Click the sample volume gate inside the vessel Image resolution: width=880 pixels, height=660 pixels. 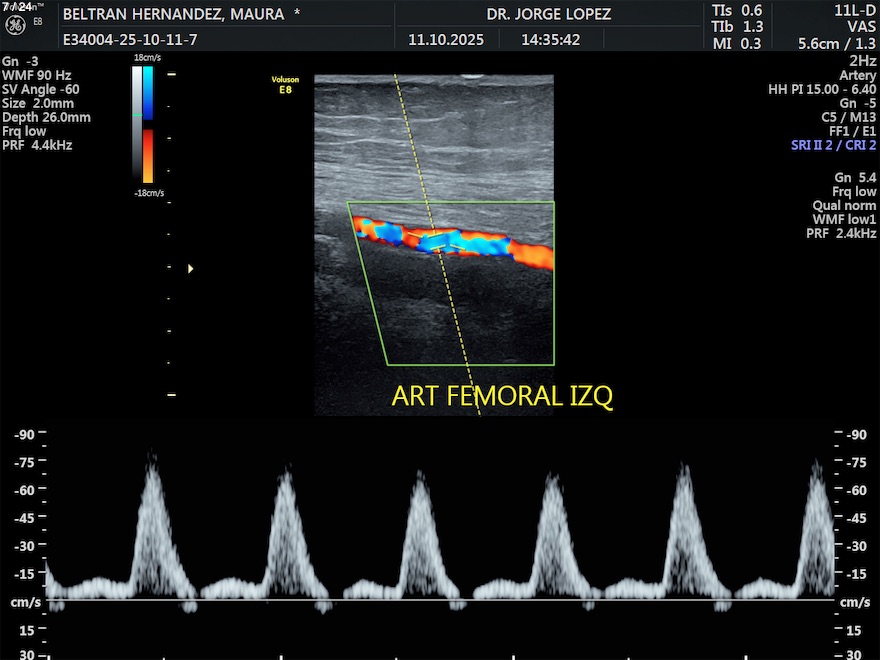[435, 241]
